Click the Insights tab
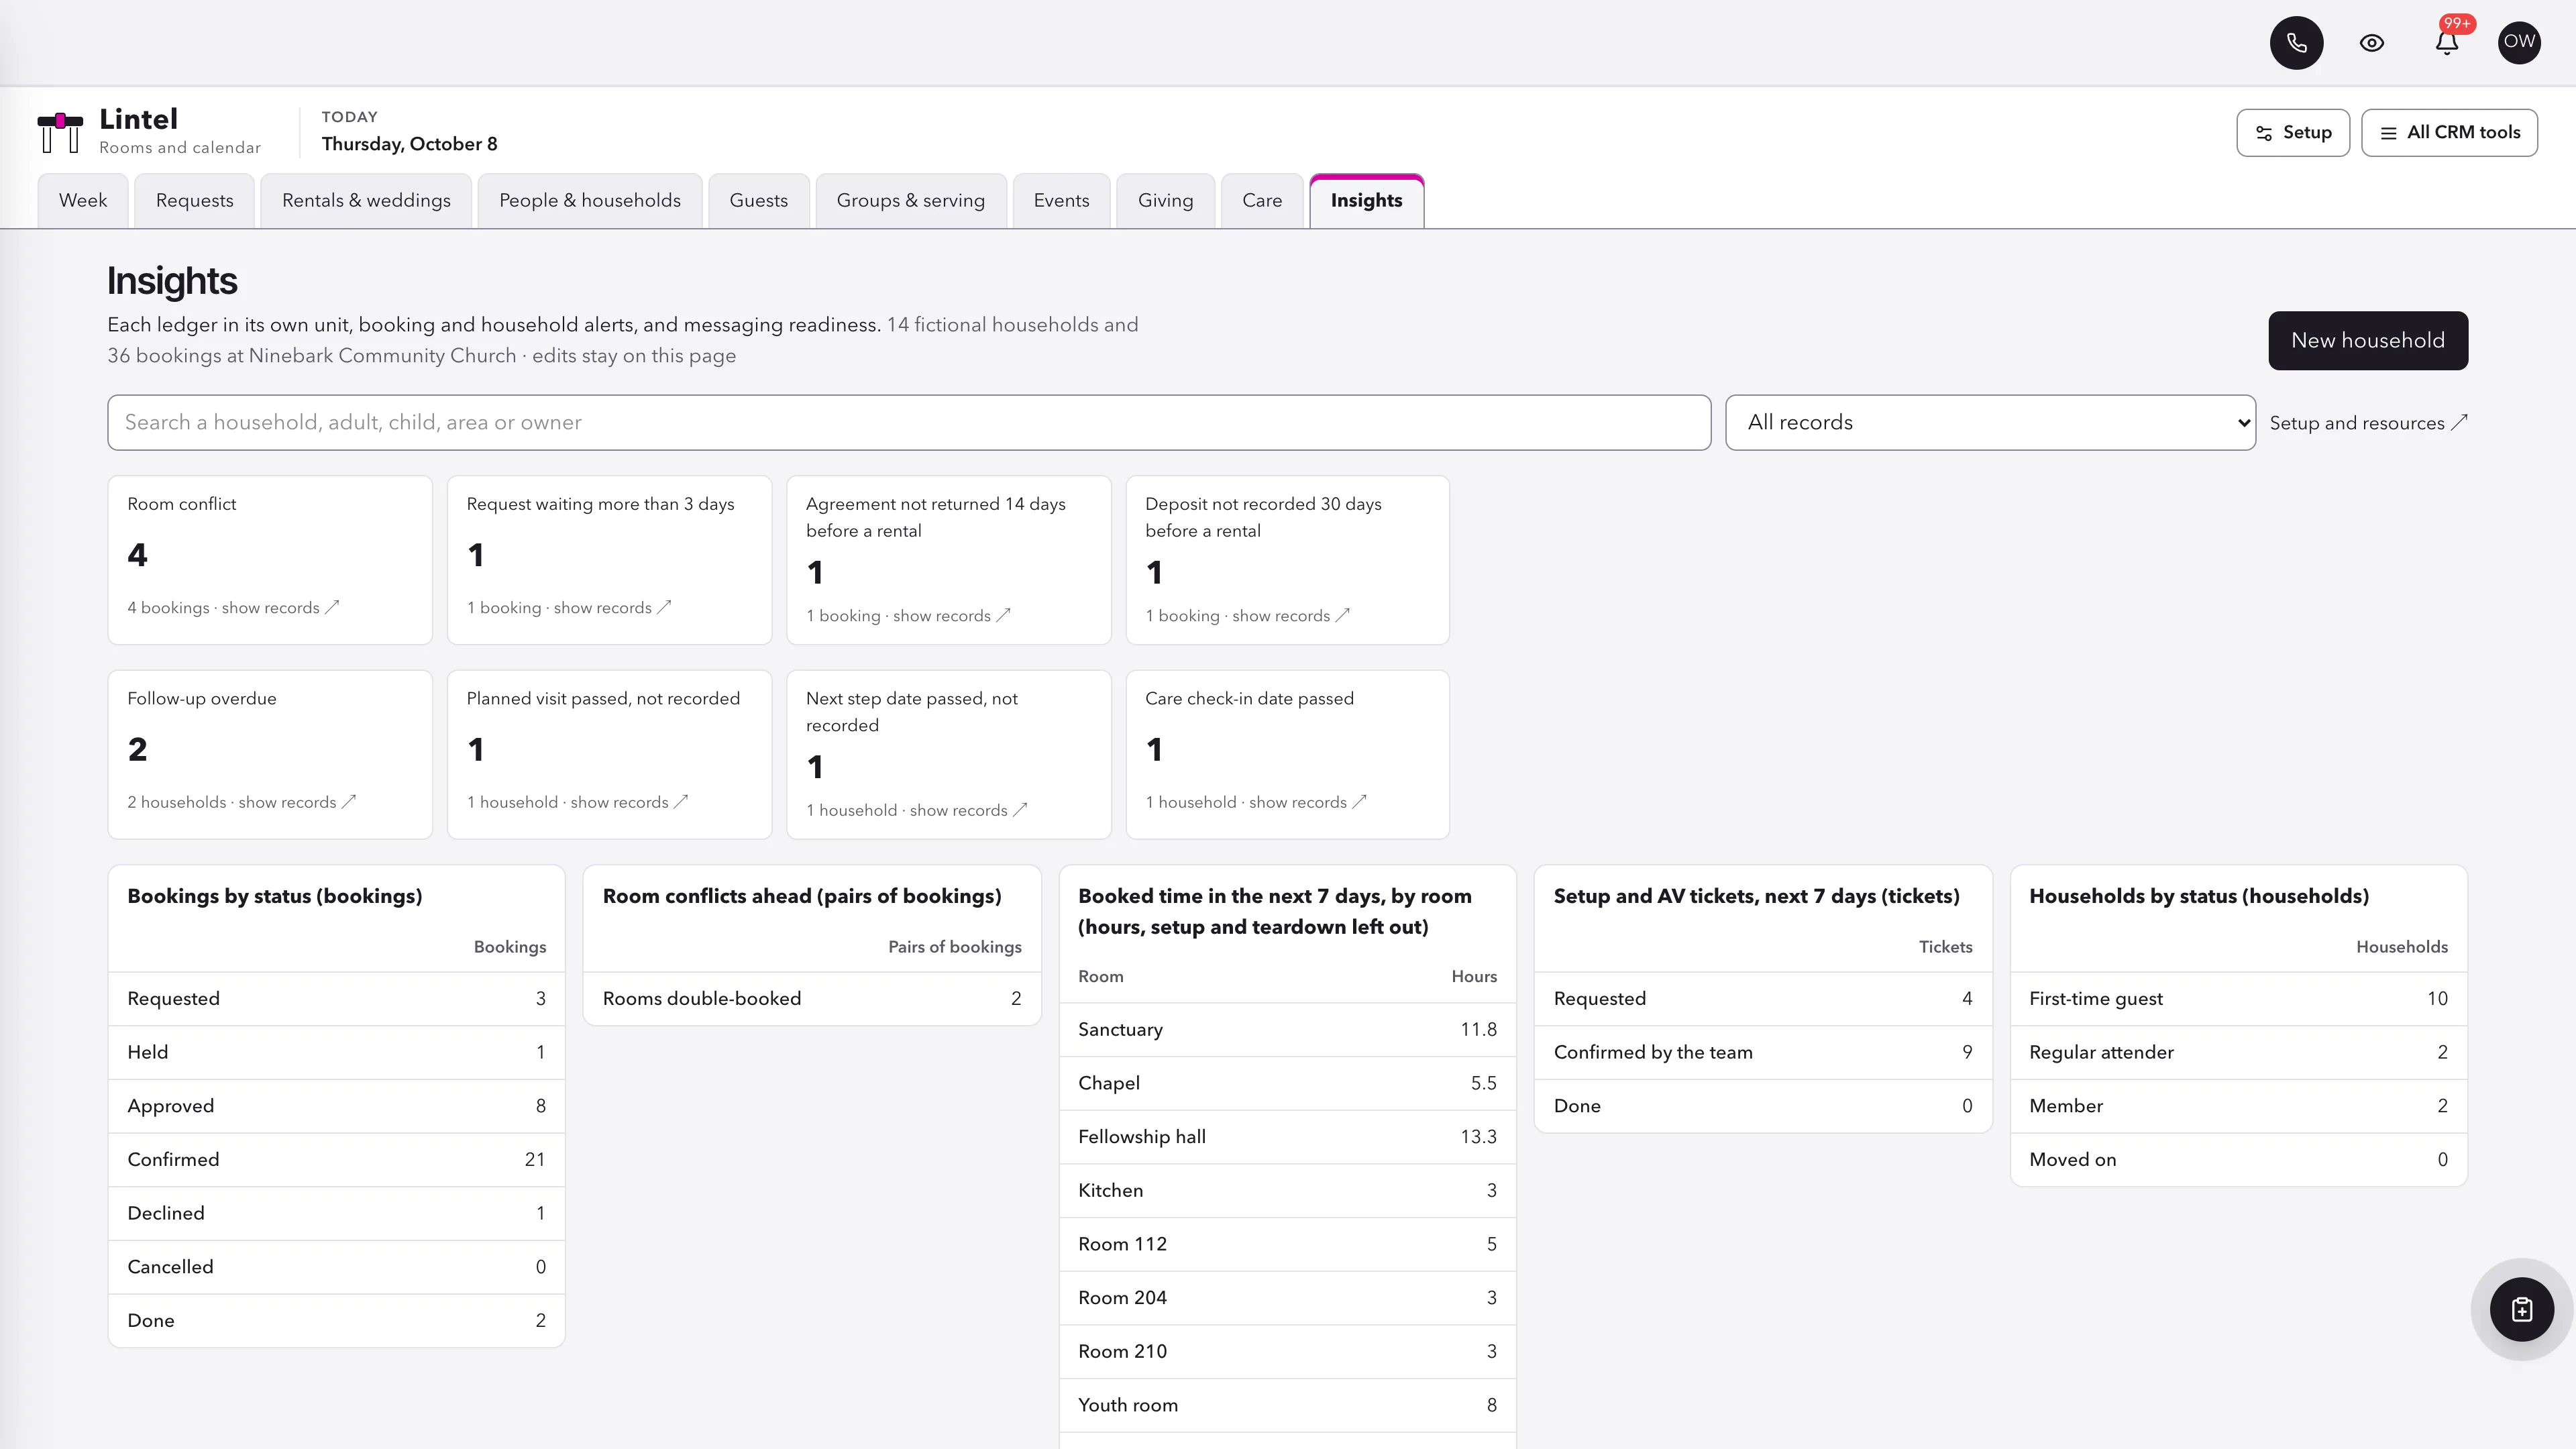The image size is (2576, 1449). [x=1366, y=201]
